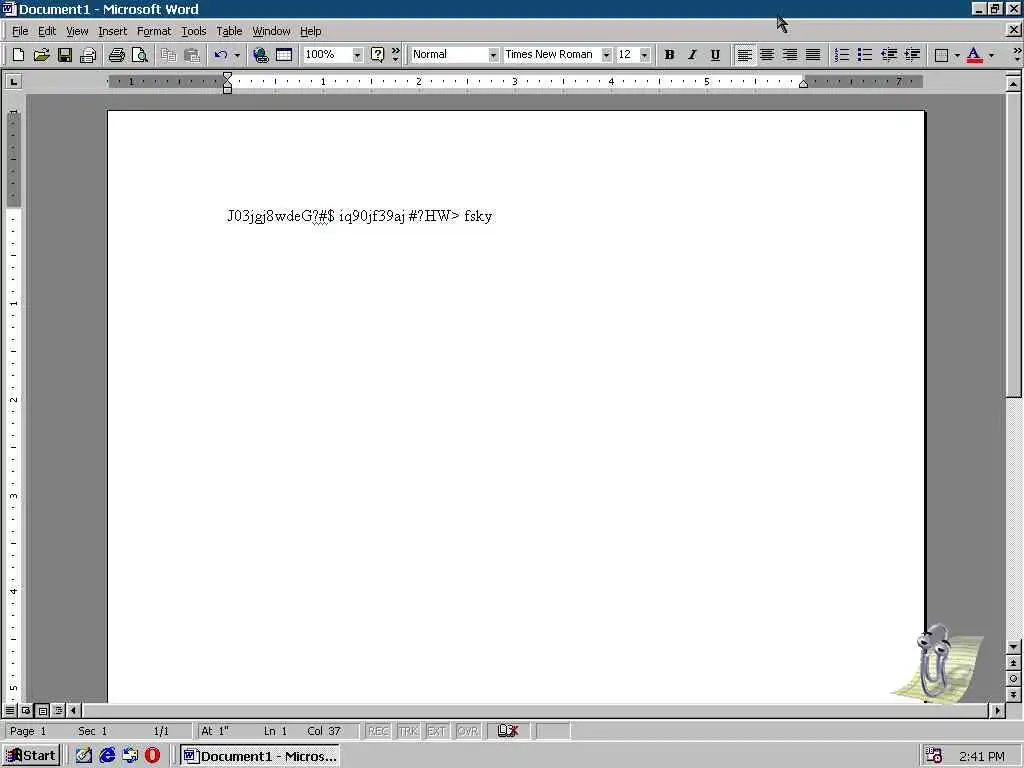Show more Formatting toolbar buttons

tap(1017, 55)
